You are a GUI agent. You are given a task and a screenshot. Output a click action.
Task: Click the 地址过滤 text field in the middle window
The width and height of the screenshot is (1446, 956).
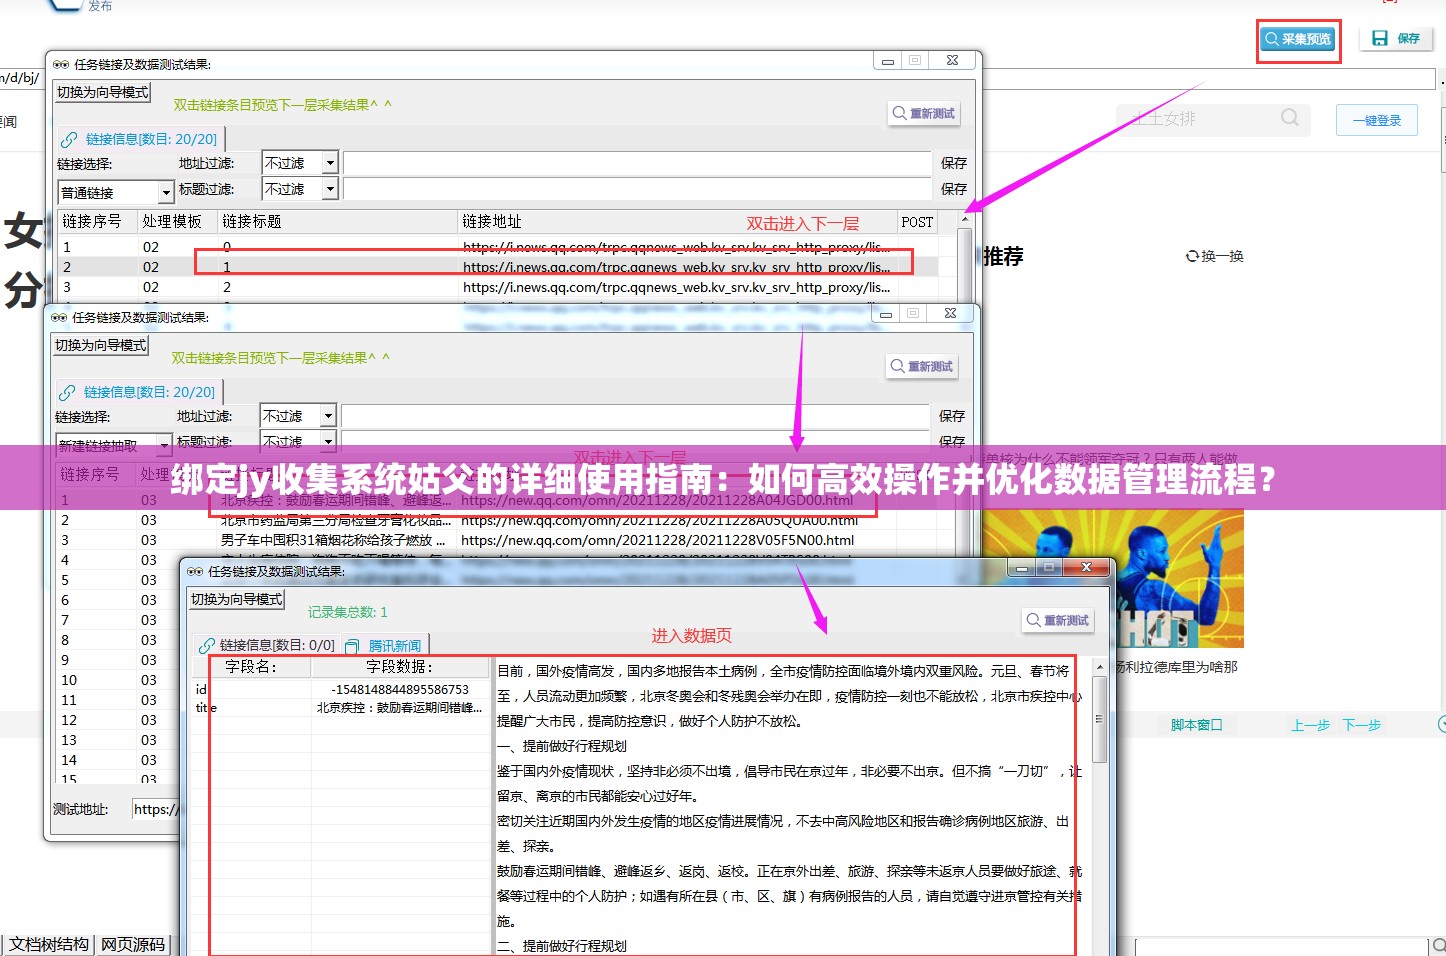(x=635, y=415)
